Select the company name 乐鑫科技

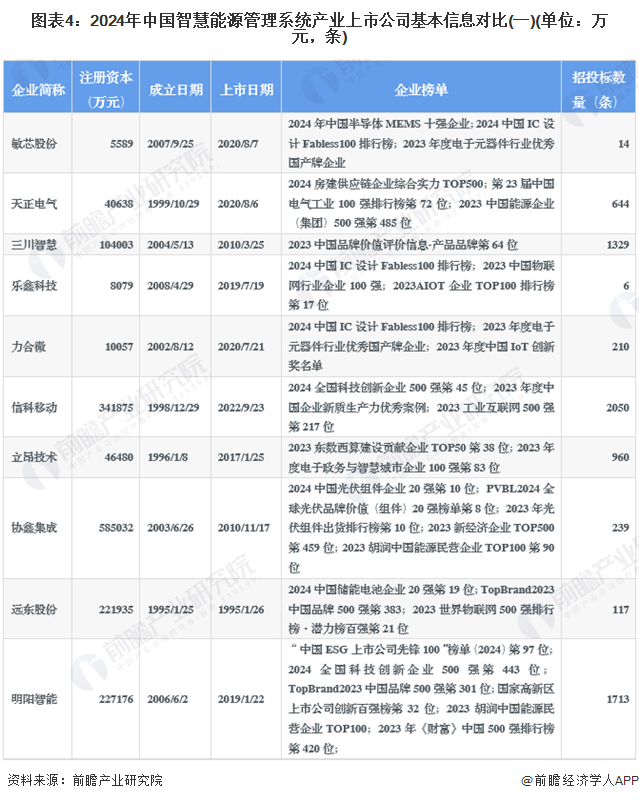[34, 286]
